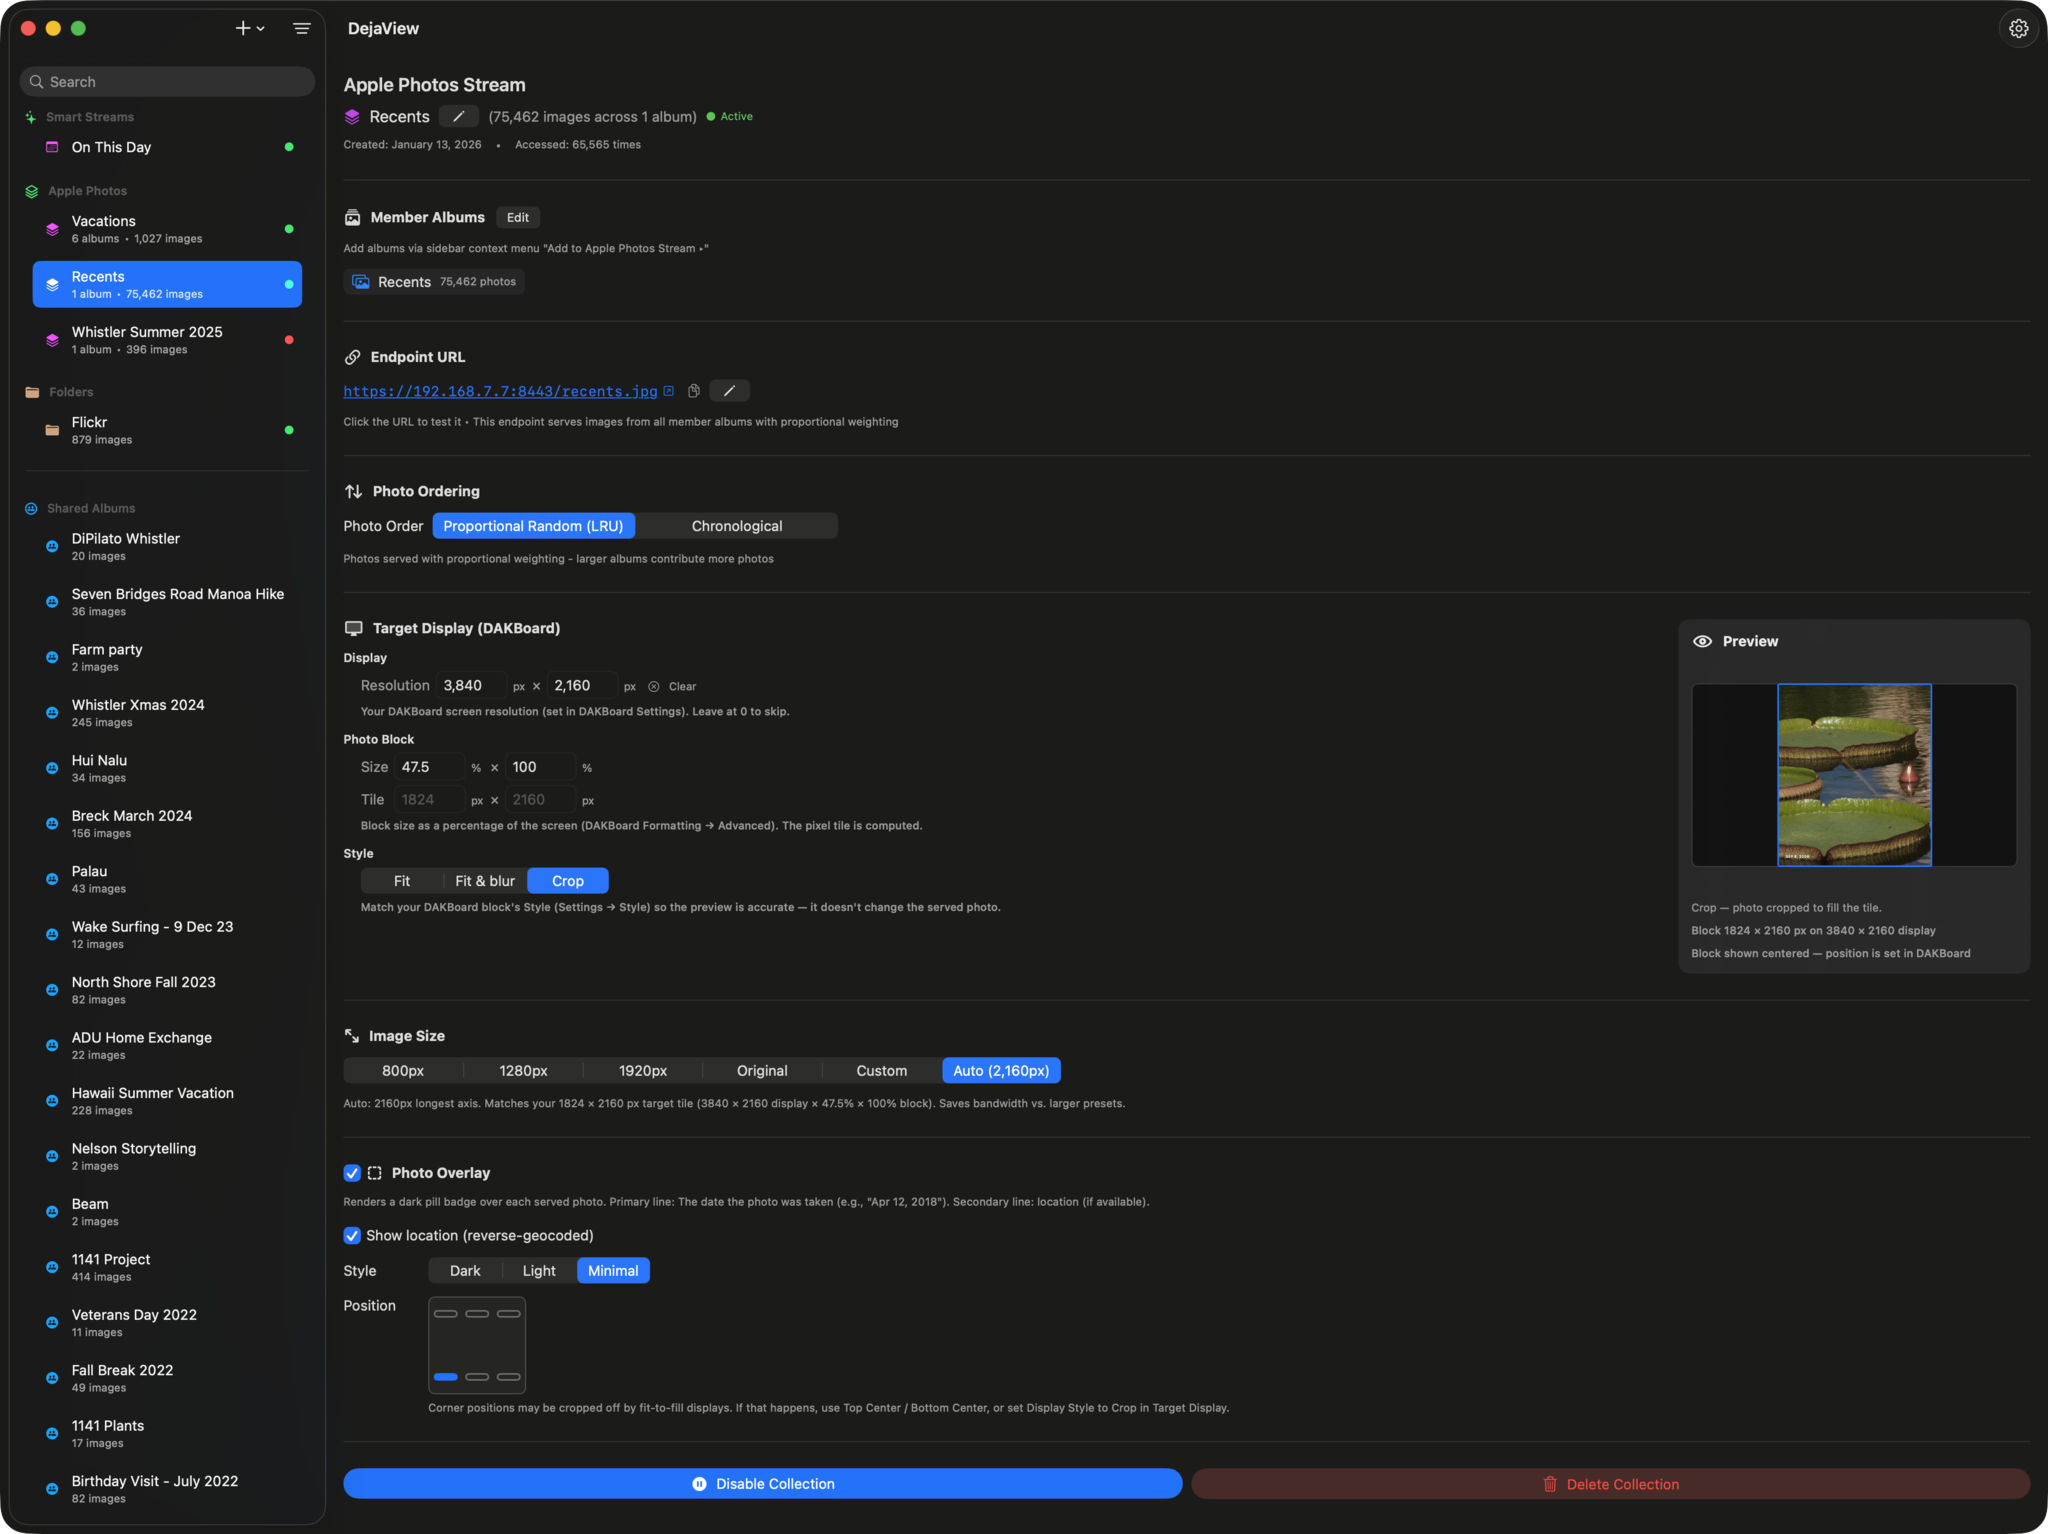
Task: Set image size to Custom
Action: (x=882, y=1071)
